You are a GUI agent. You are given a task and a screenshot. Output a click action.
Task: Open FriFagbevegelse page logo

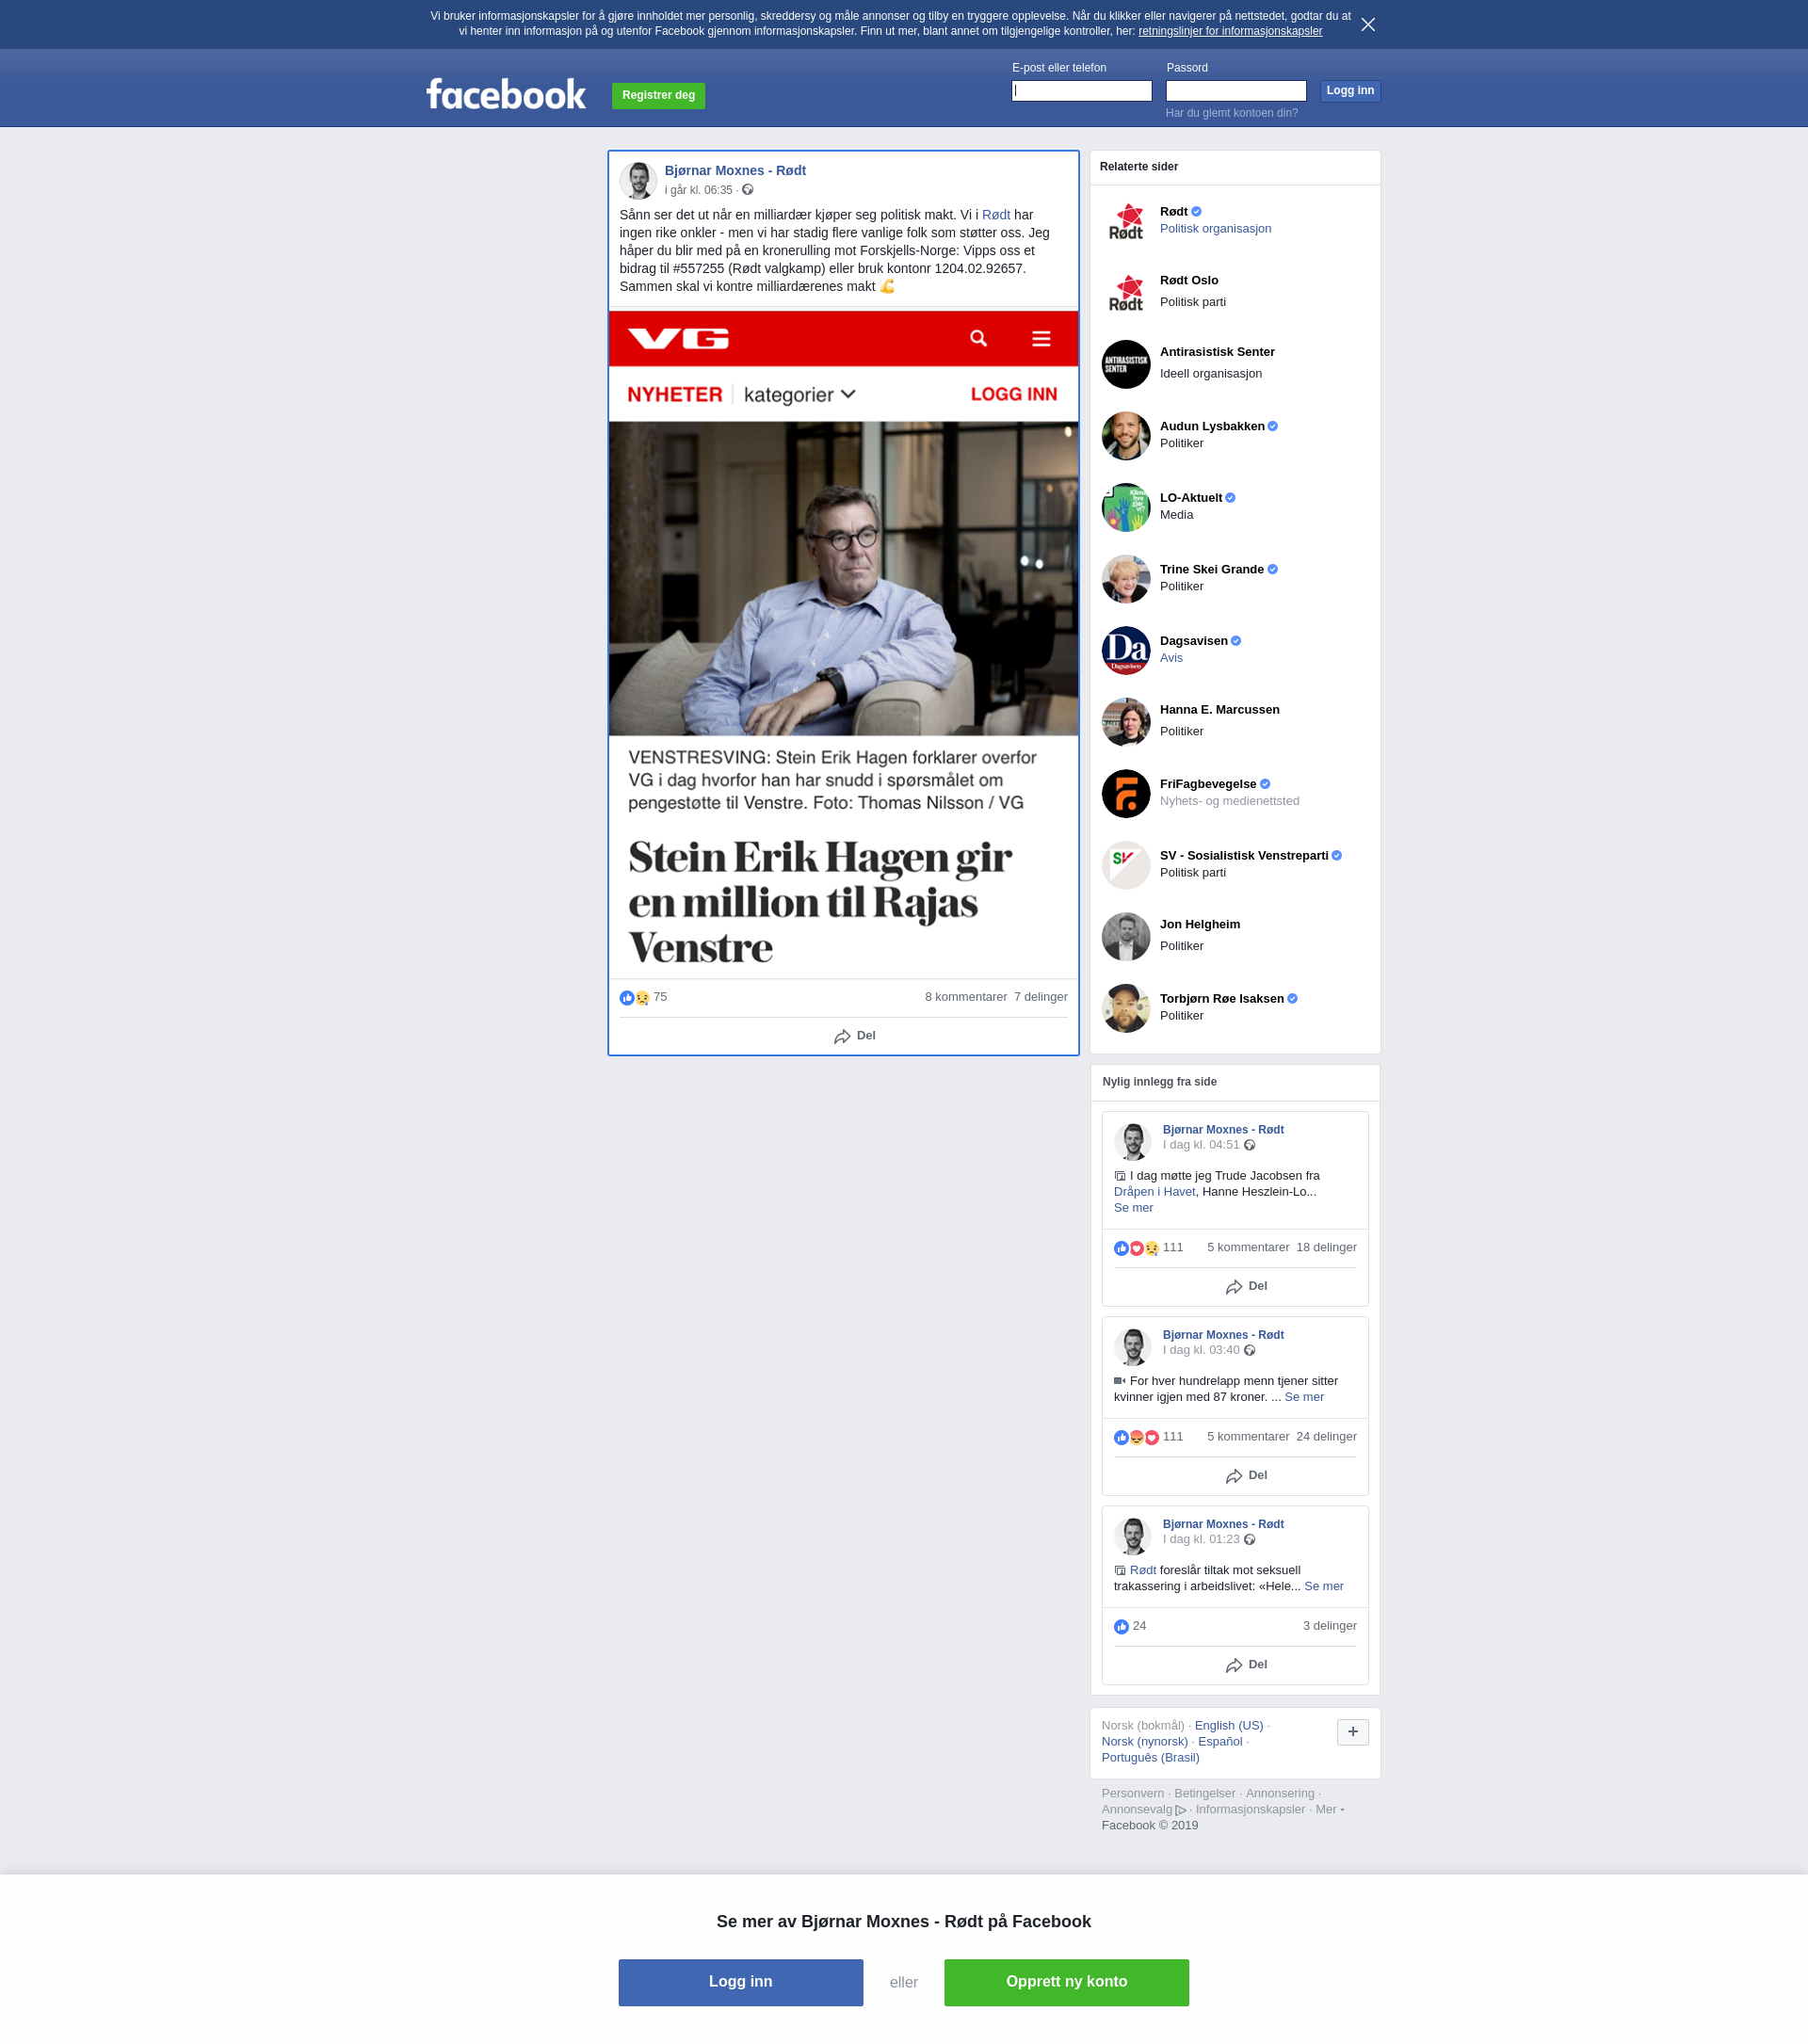(1126, 794)
